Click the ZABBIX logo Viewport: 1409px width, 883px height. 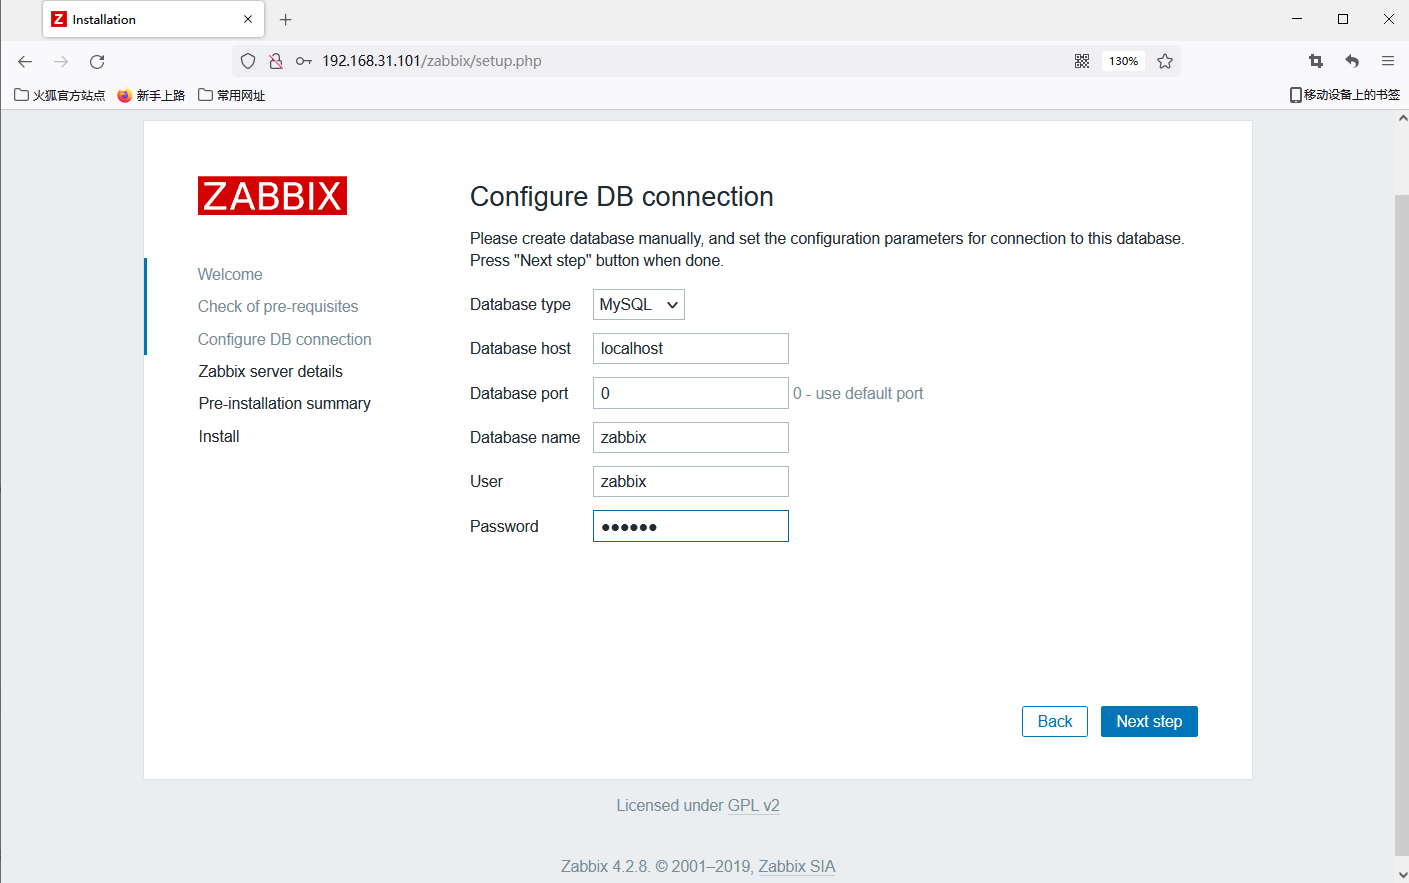pyautogui.click(x=272, y=195)
